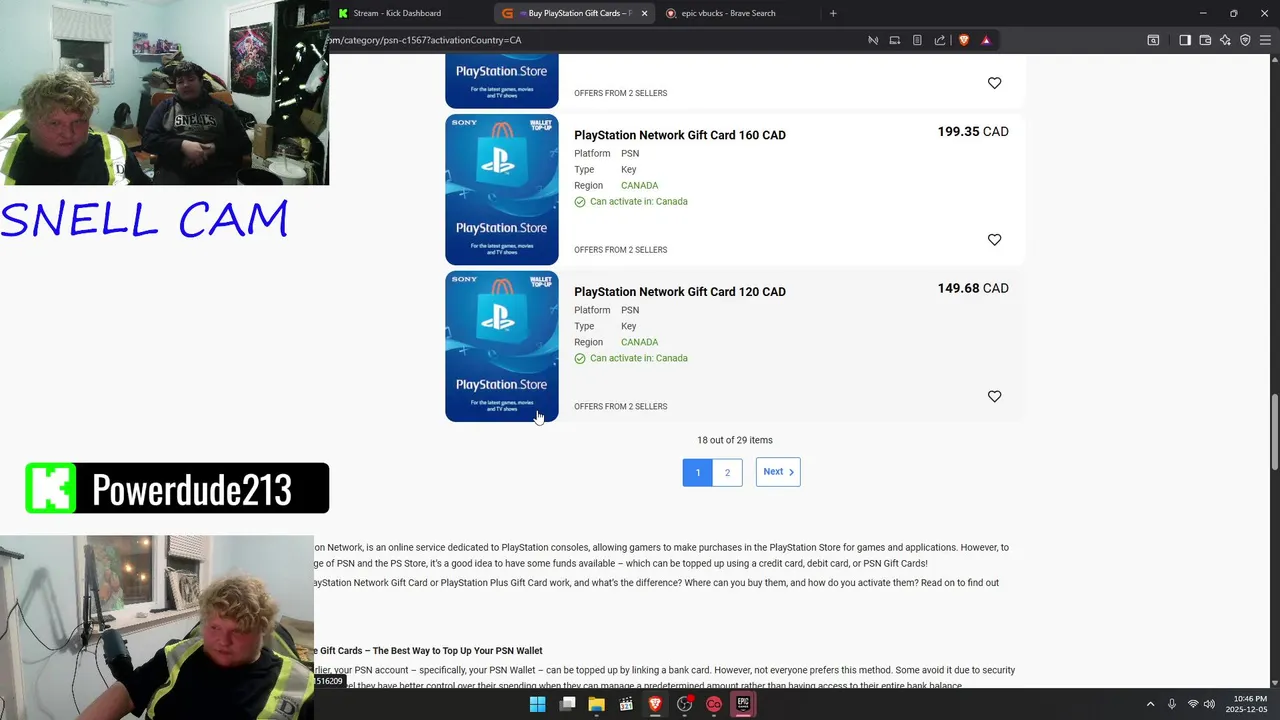The width and height of the screenshot is (1280, 720).
Task: Open the volume speaker tray icon
Action: pos(1210,704)
